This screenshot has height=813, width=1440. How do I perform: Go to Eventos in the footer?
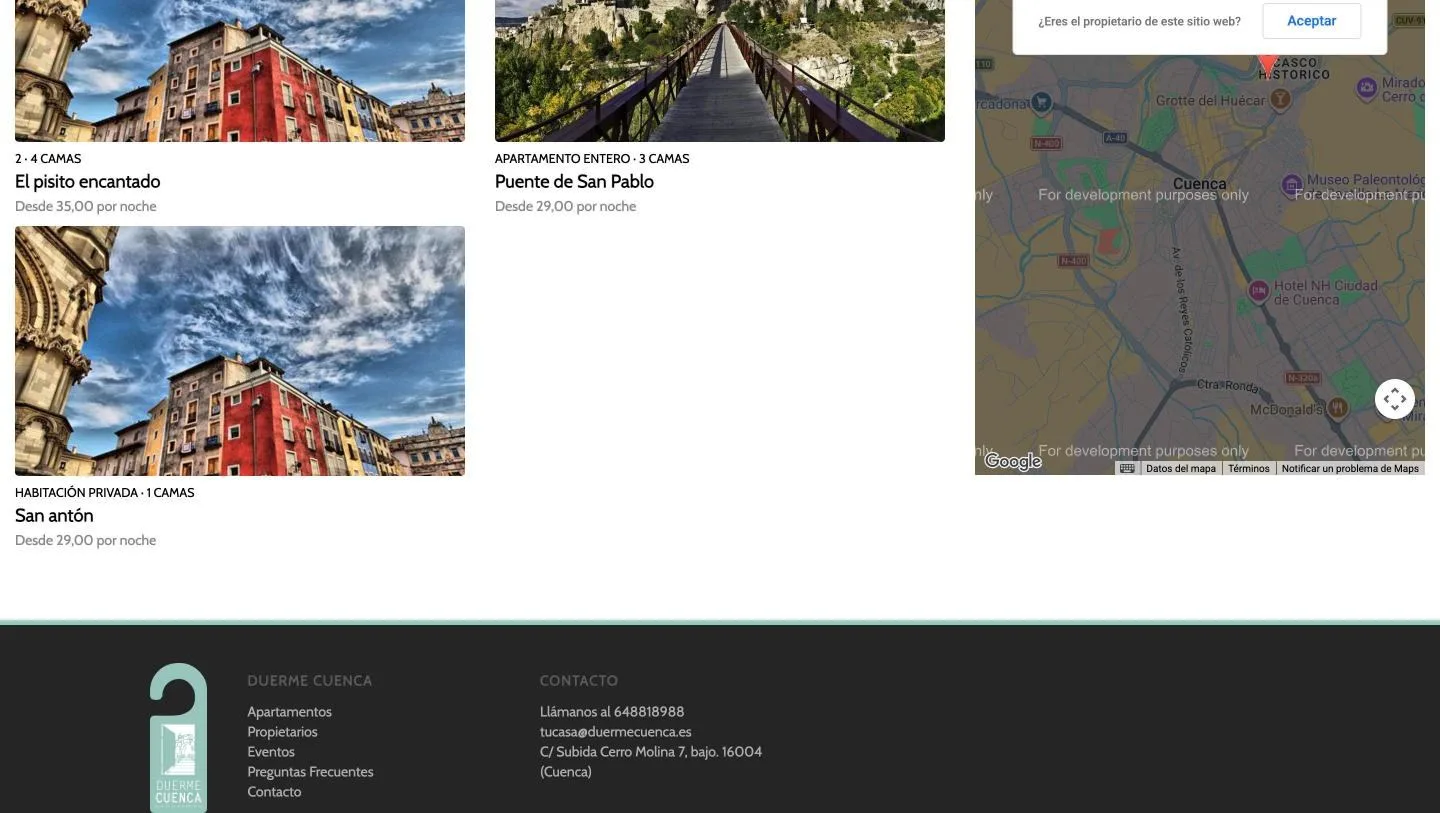(x=271, y=752)
